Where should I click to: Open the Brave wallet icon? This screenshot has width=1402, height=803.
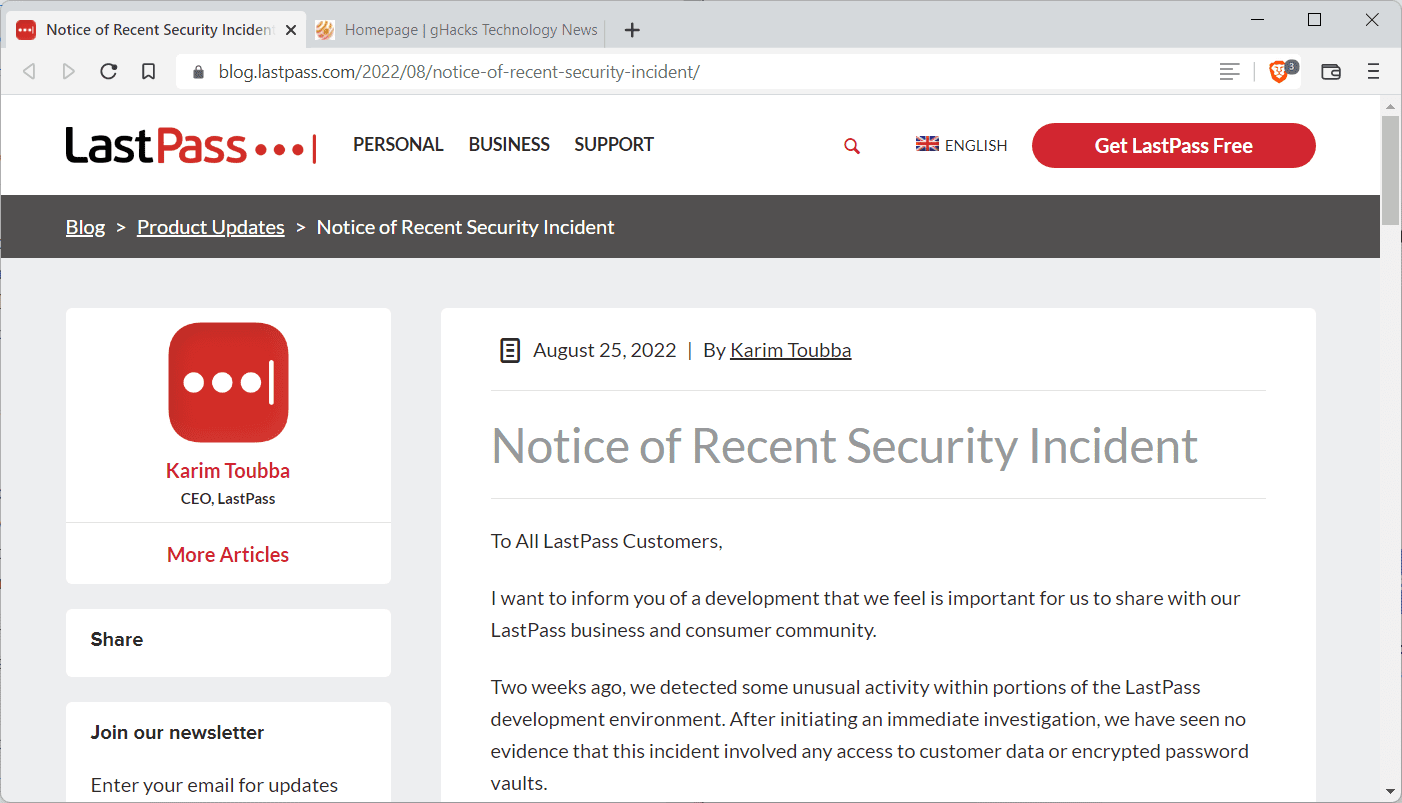tap(1330, 71)
